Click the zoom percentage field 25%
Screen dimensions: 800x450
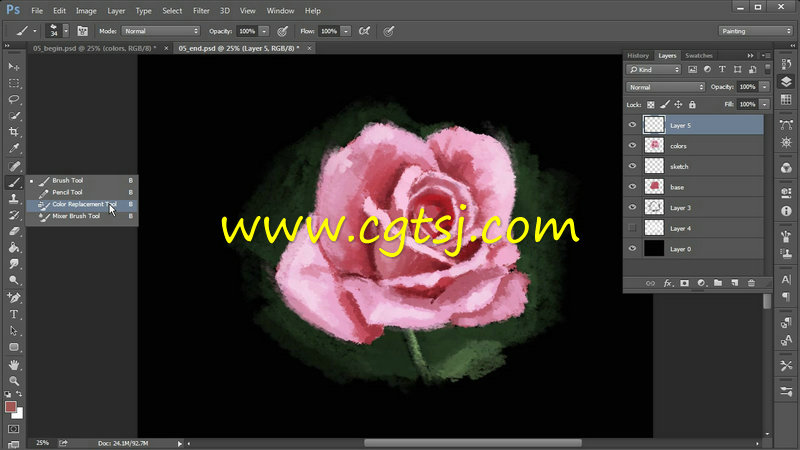42,443
